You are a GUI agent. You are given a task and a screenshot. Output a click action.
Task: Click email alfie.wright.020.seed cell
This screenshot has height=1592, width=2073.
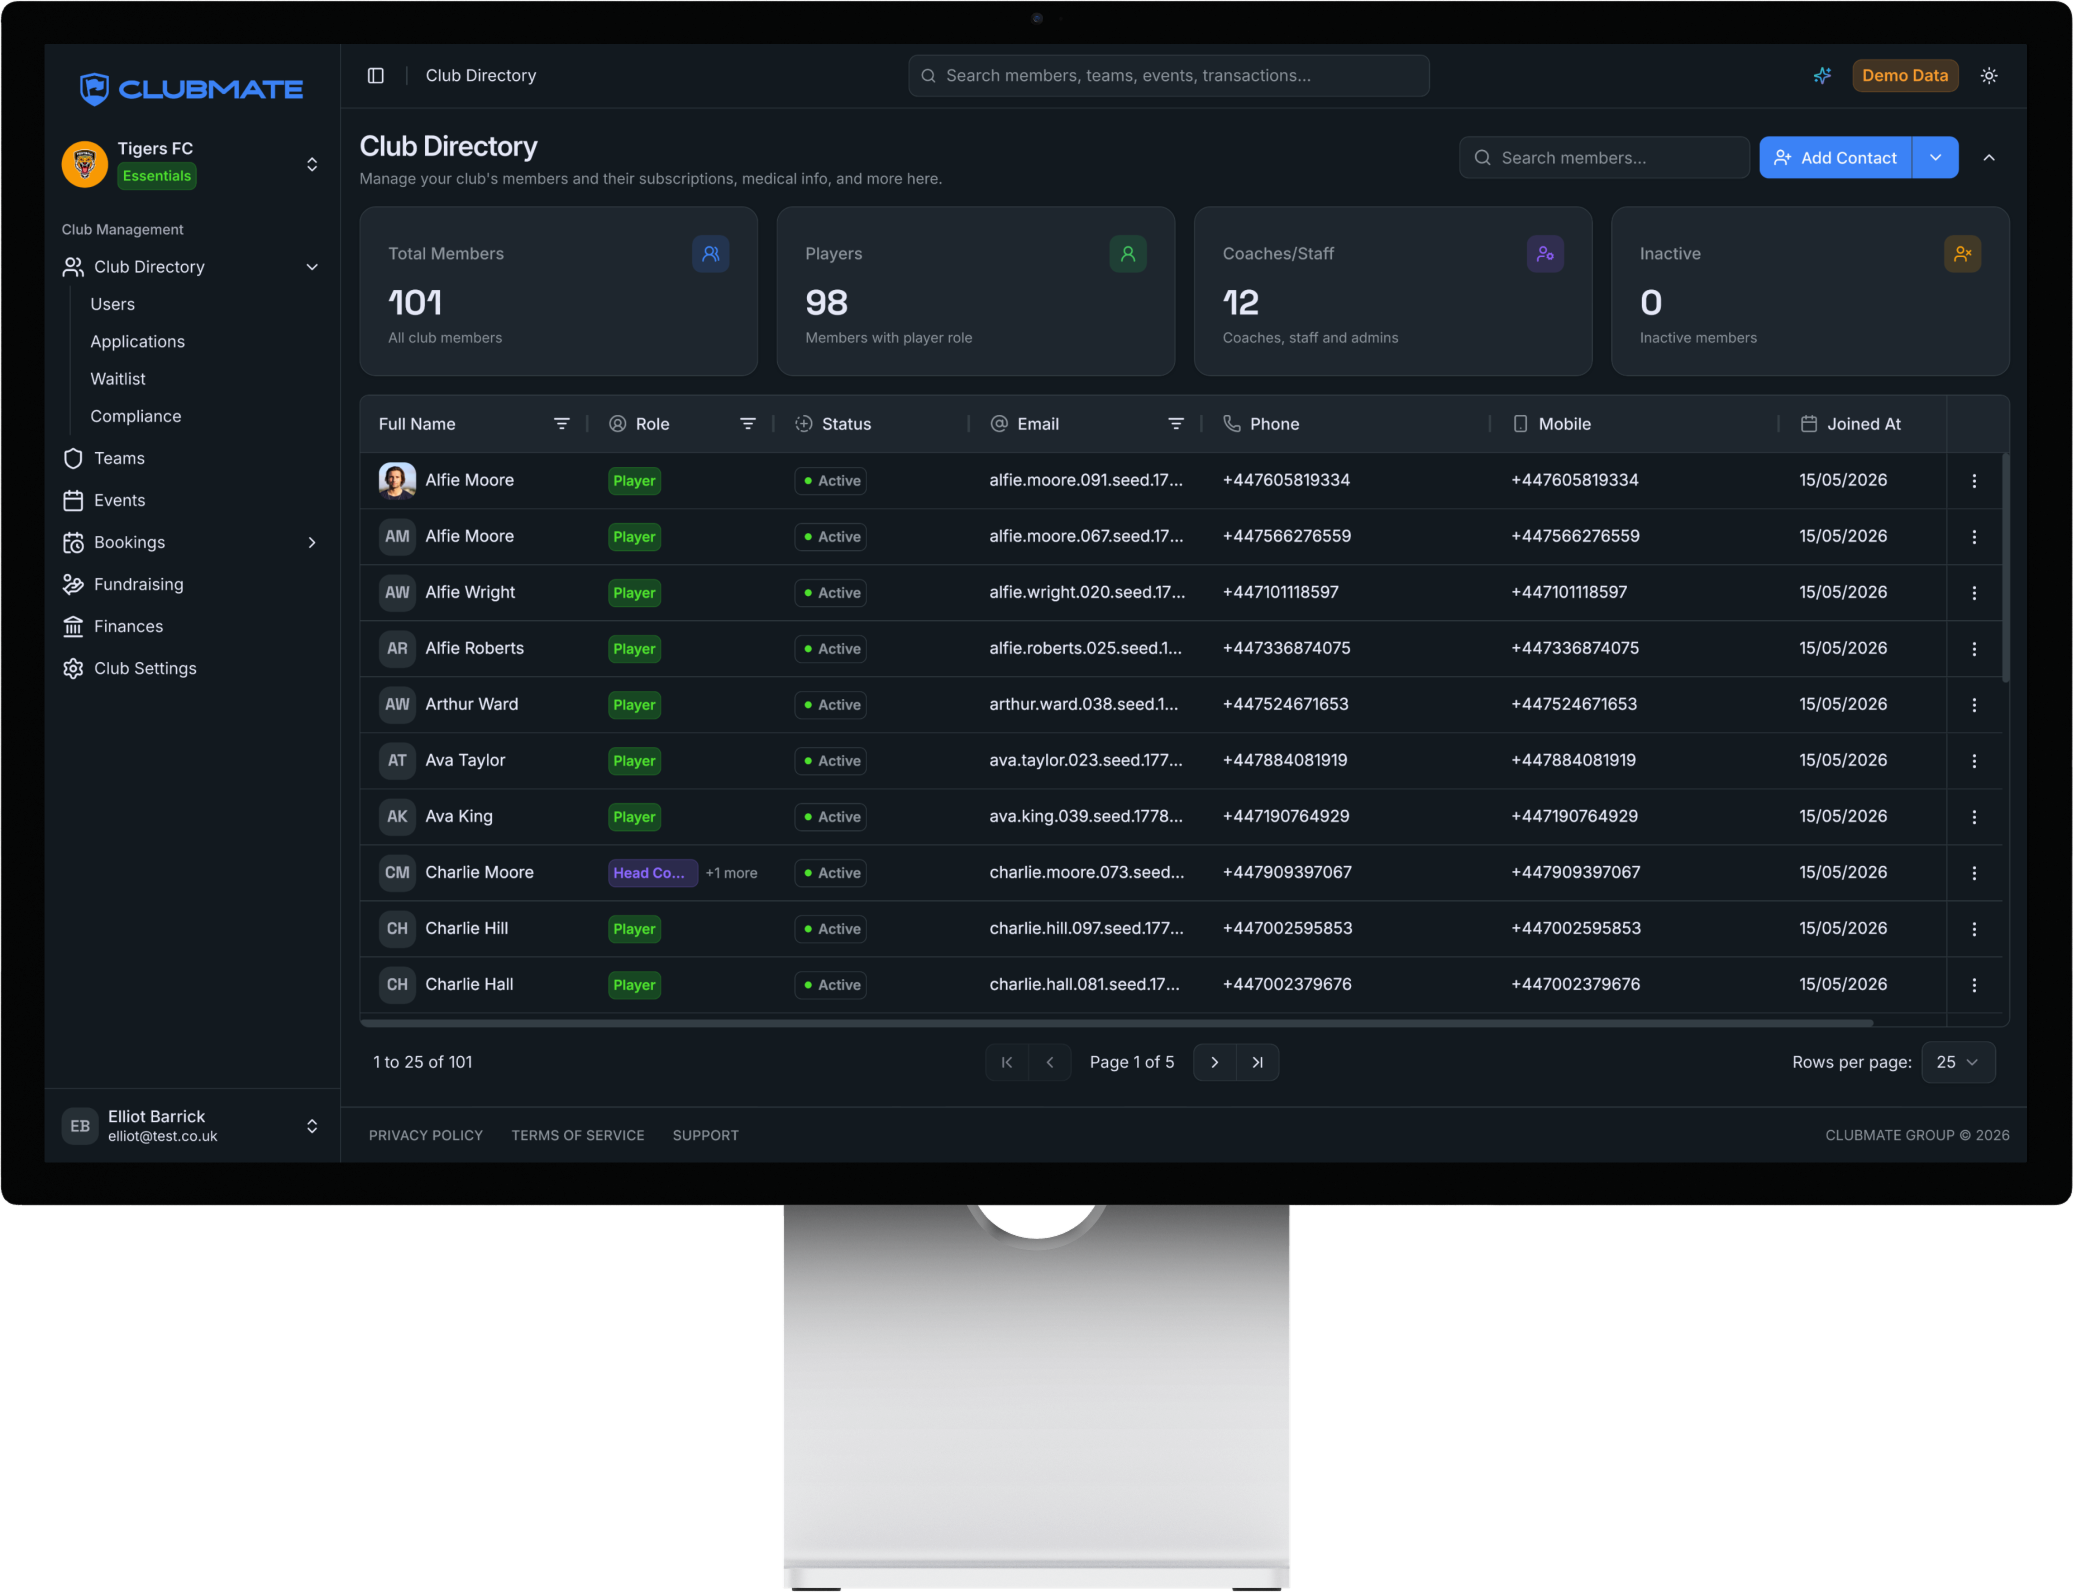(1087, 593)
